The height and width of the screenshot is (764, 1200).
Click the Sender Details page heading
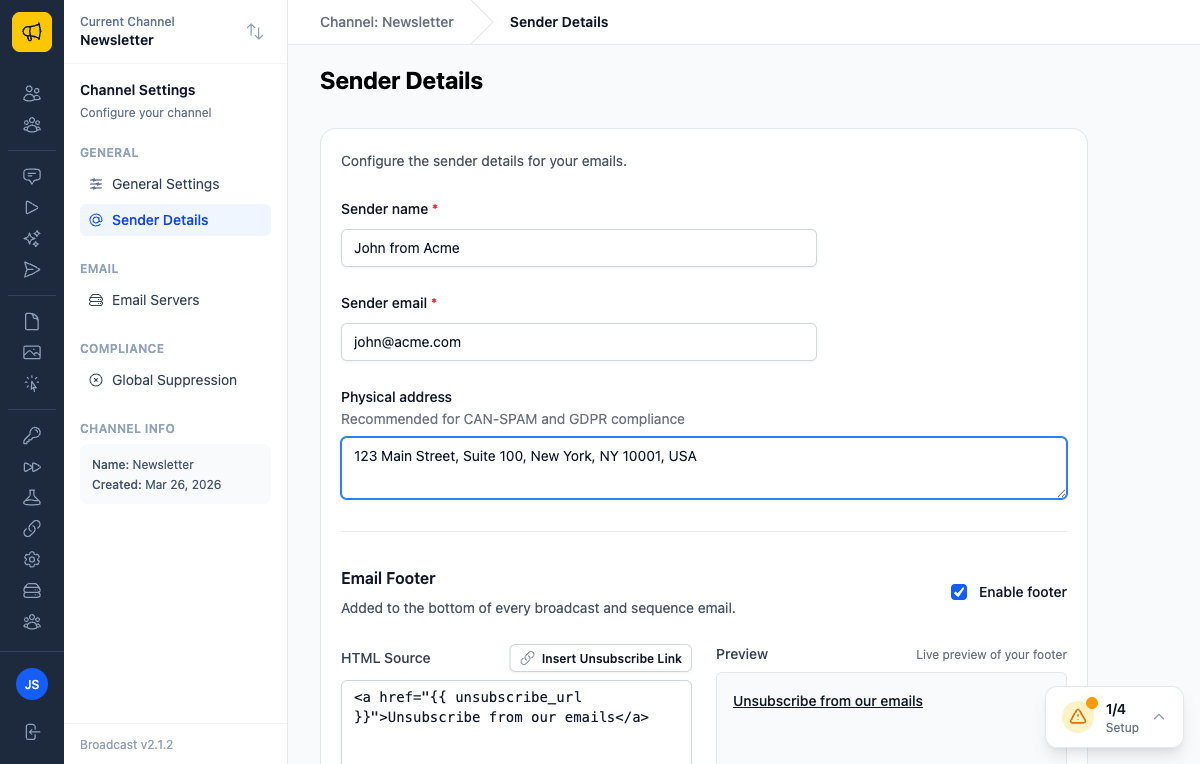coord(401,81)
